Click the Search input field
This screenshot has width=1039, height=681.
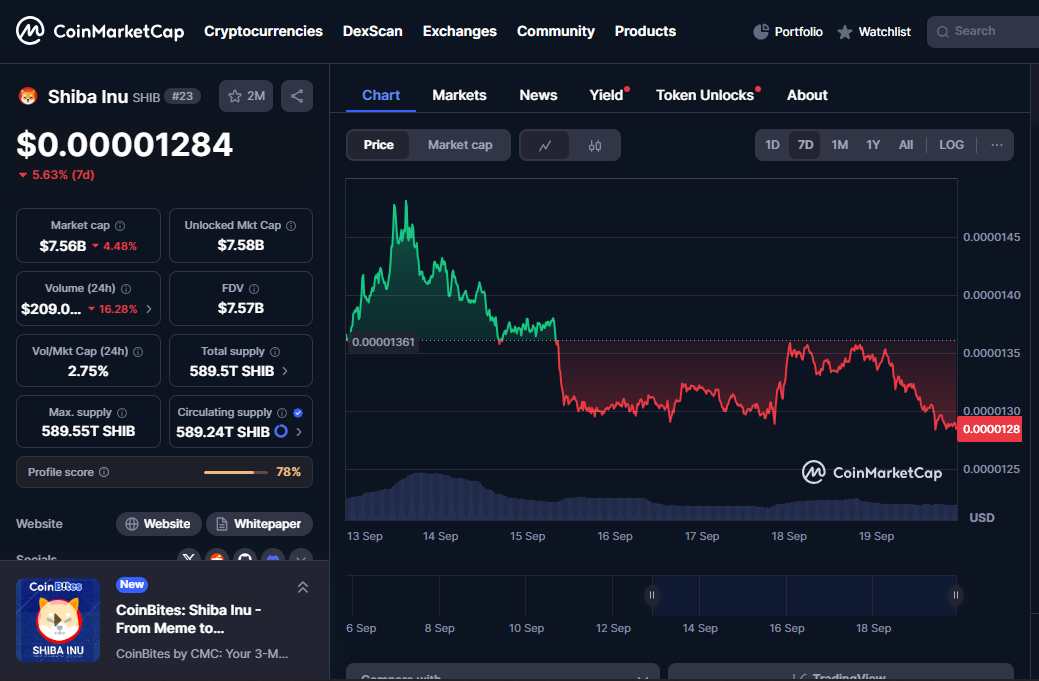pos(983,32)
